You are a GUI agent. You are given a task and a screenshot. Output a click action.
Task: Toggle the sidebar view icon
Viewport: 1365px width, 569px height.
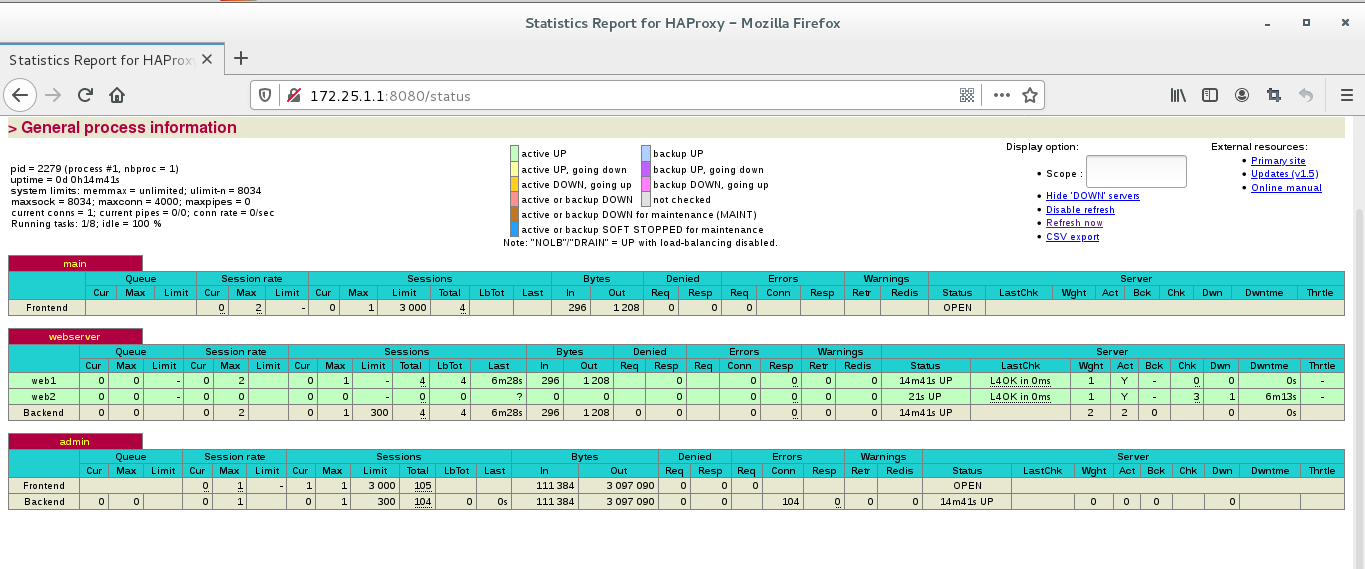(1210, 95)
